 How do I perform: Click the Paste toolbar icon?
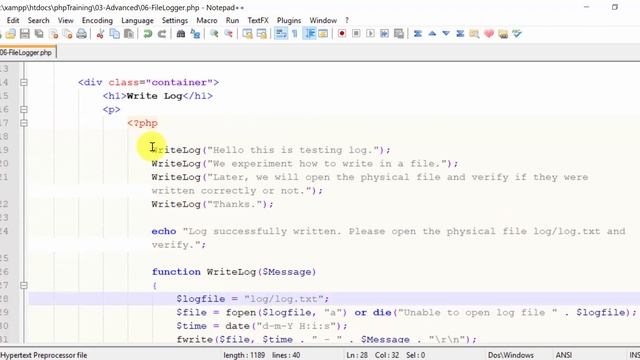[129, 34]
